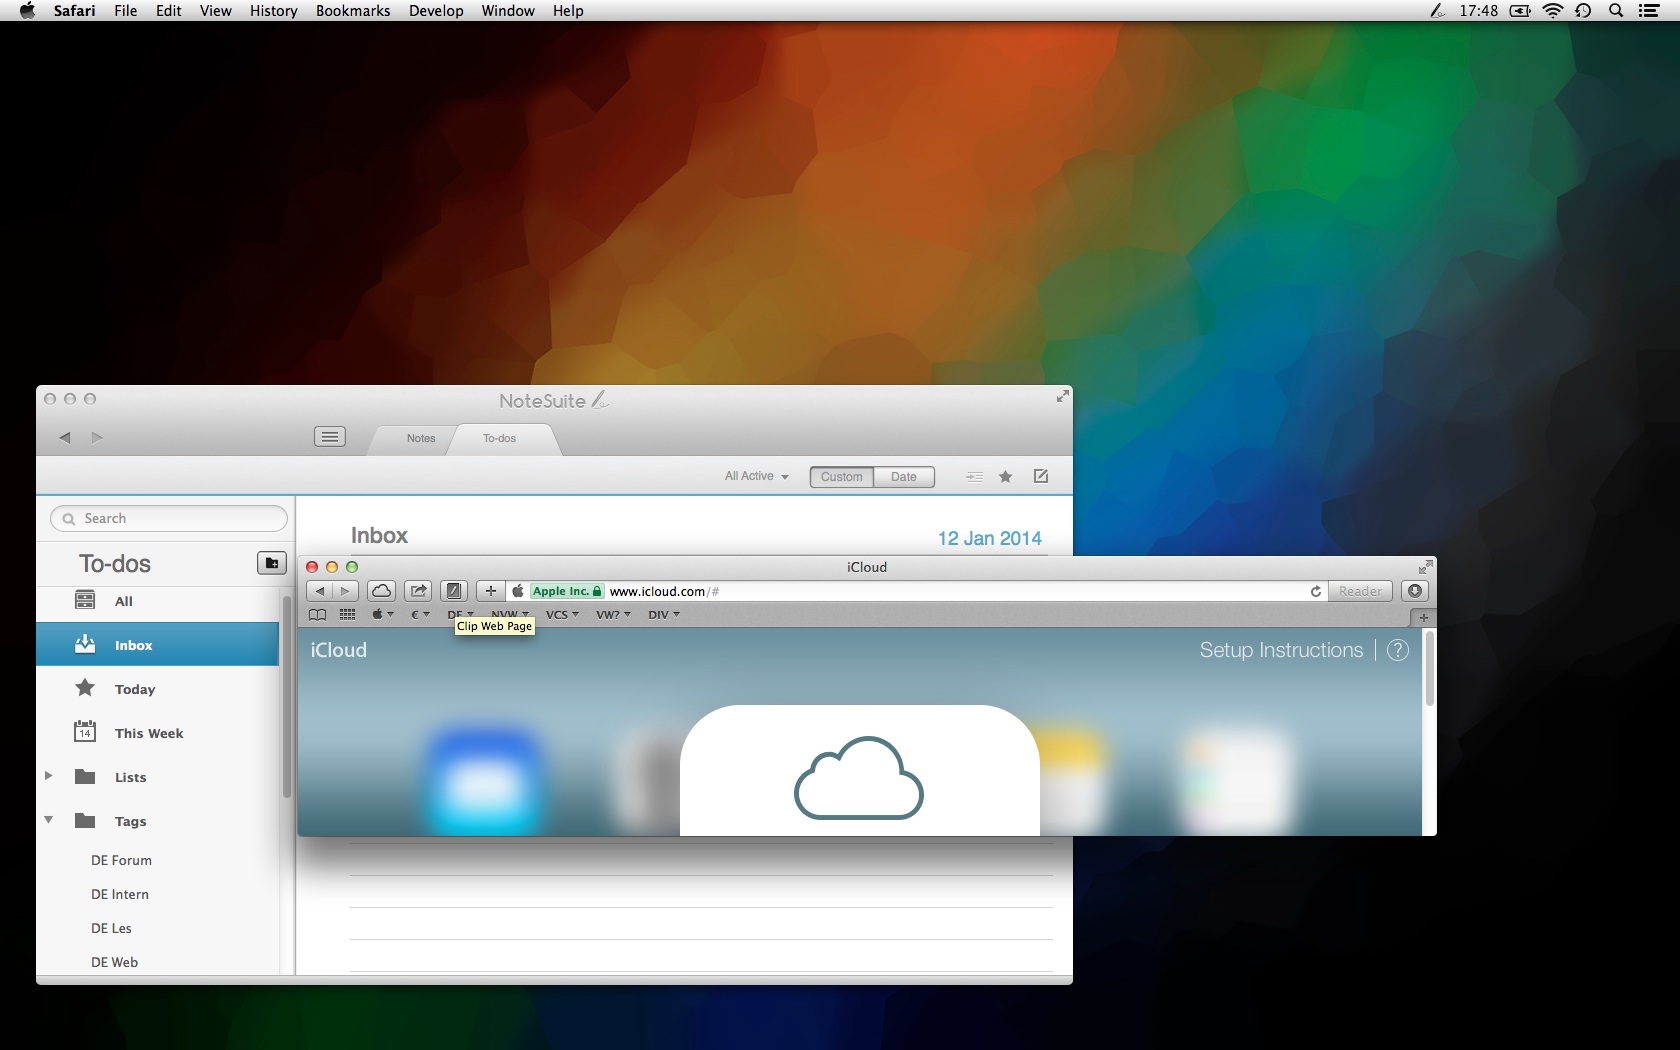Click the Wi-Fi status icon

coord(1553,10)
